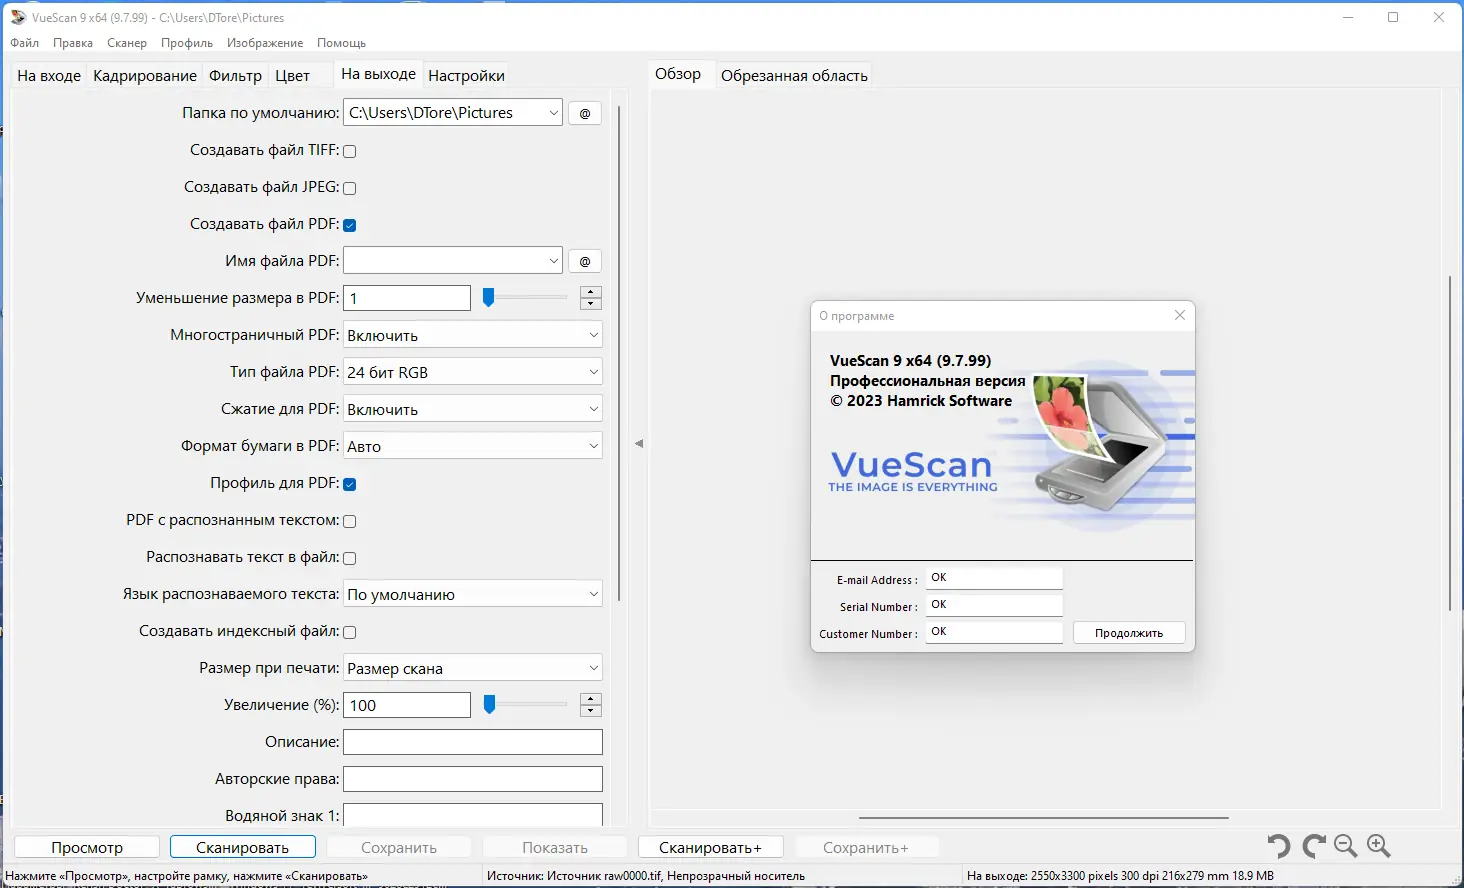Switch to the 'Настройки' tab
Image resolution: width=1464 pixels, height=888 pixels.
tap(466, 75)
